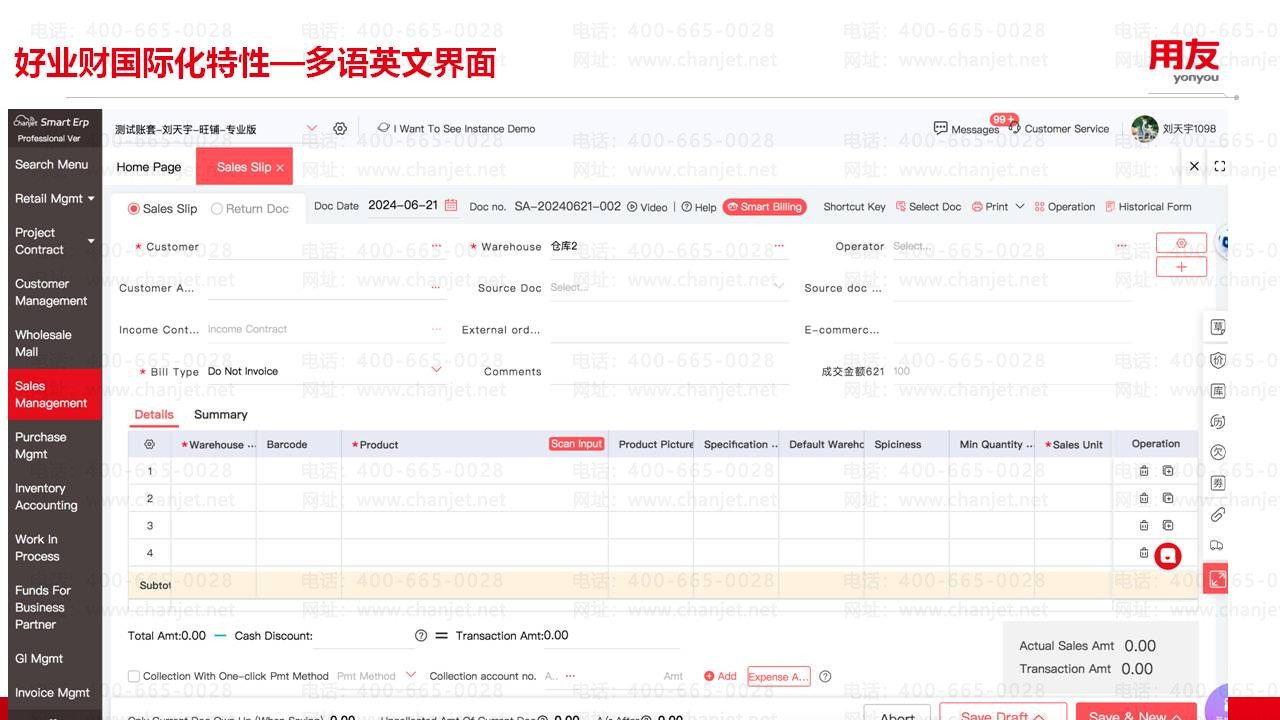This screenshot has height=720, width=1280.
Task: Open the user avatar for 刘天宇1098
Action: tap(1145, 128)
